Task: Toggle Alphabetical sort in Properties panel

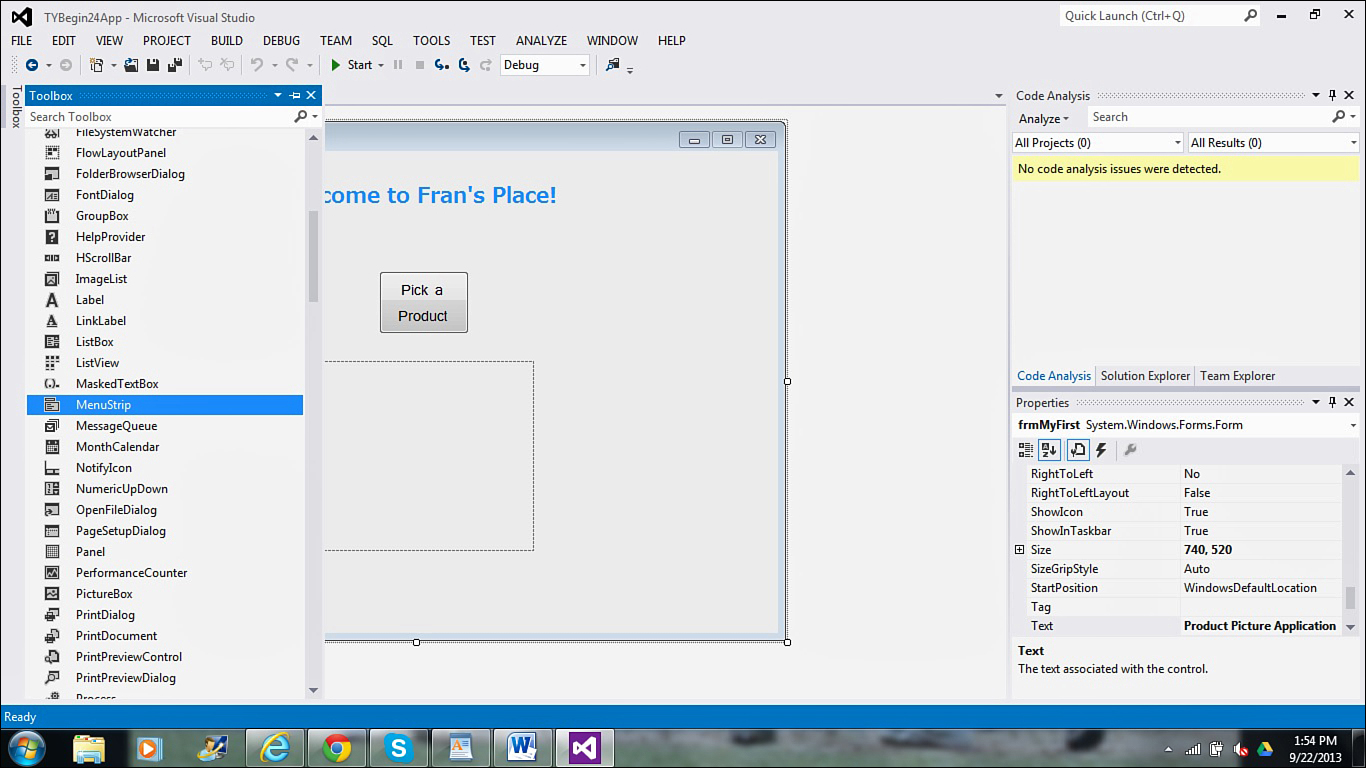Action: pyautogui.click(x=1049, y=450)
